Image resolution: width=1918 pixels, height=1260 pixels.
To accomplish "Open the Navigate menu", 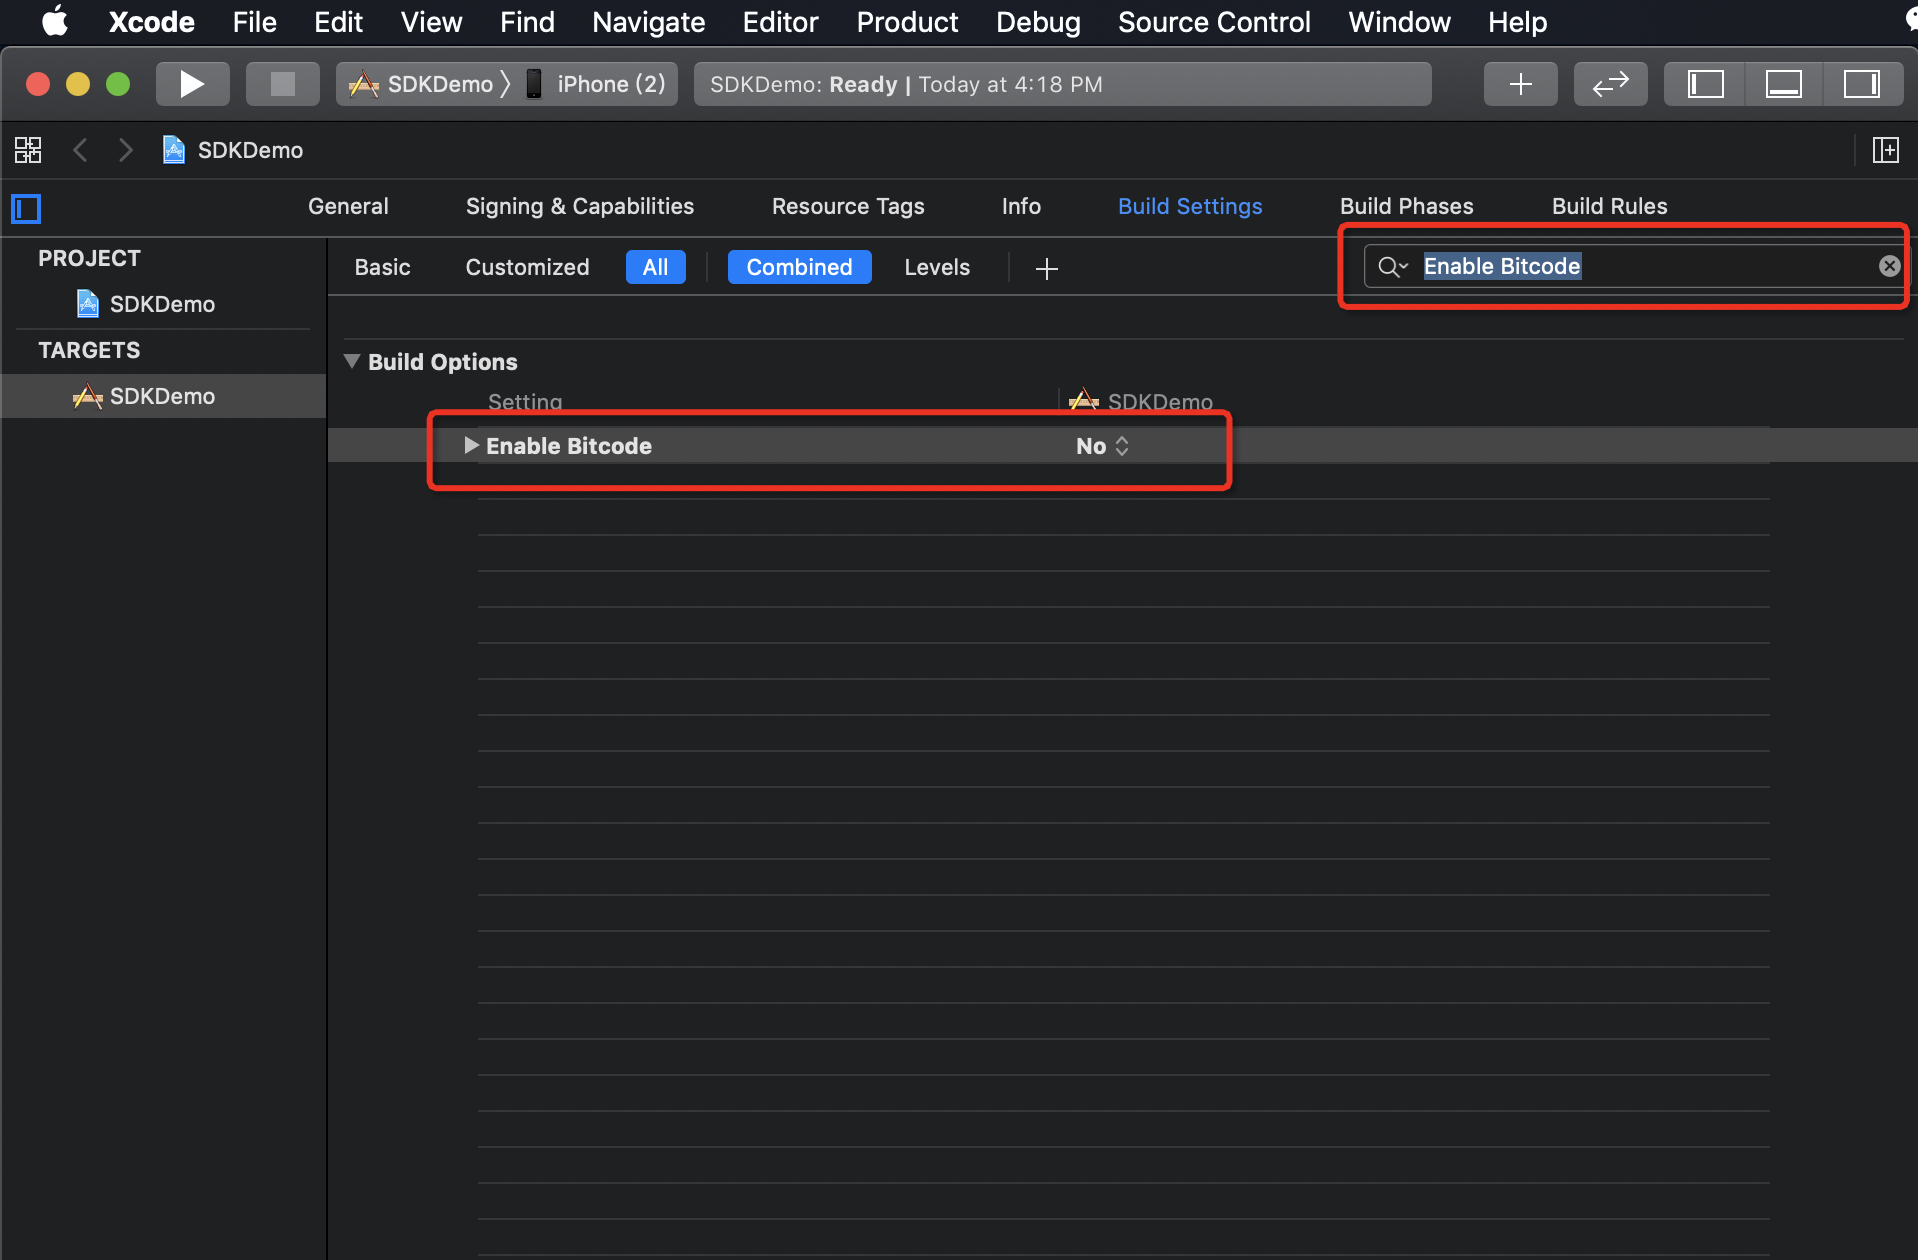I will click(648, 22).
